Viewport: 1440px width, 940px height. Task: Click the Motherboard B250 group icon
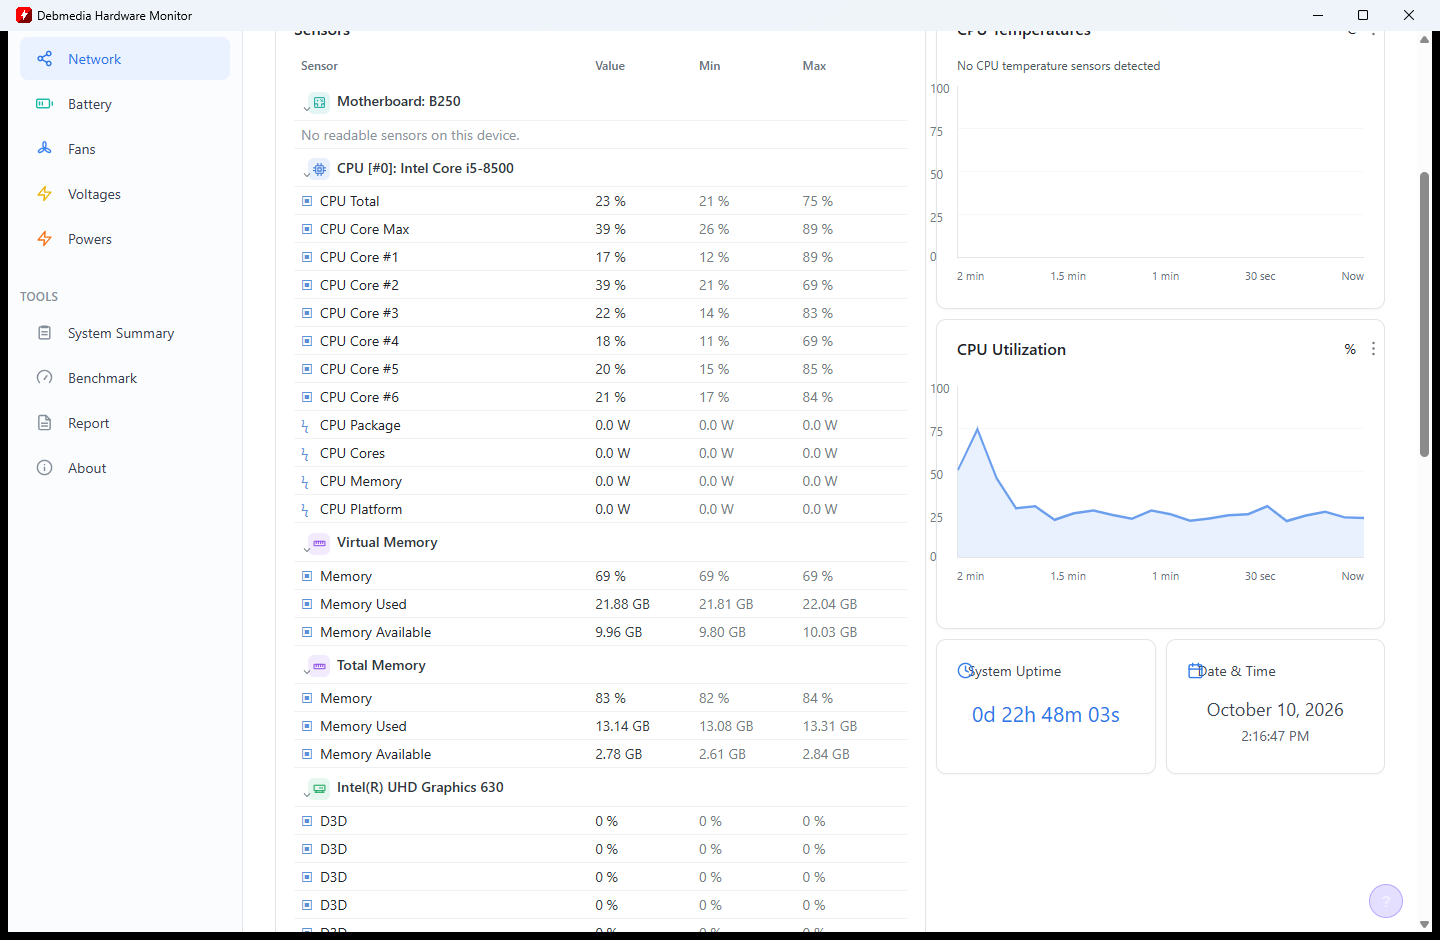319,102
